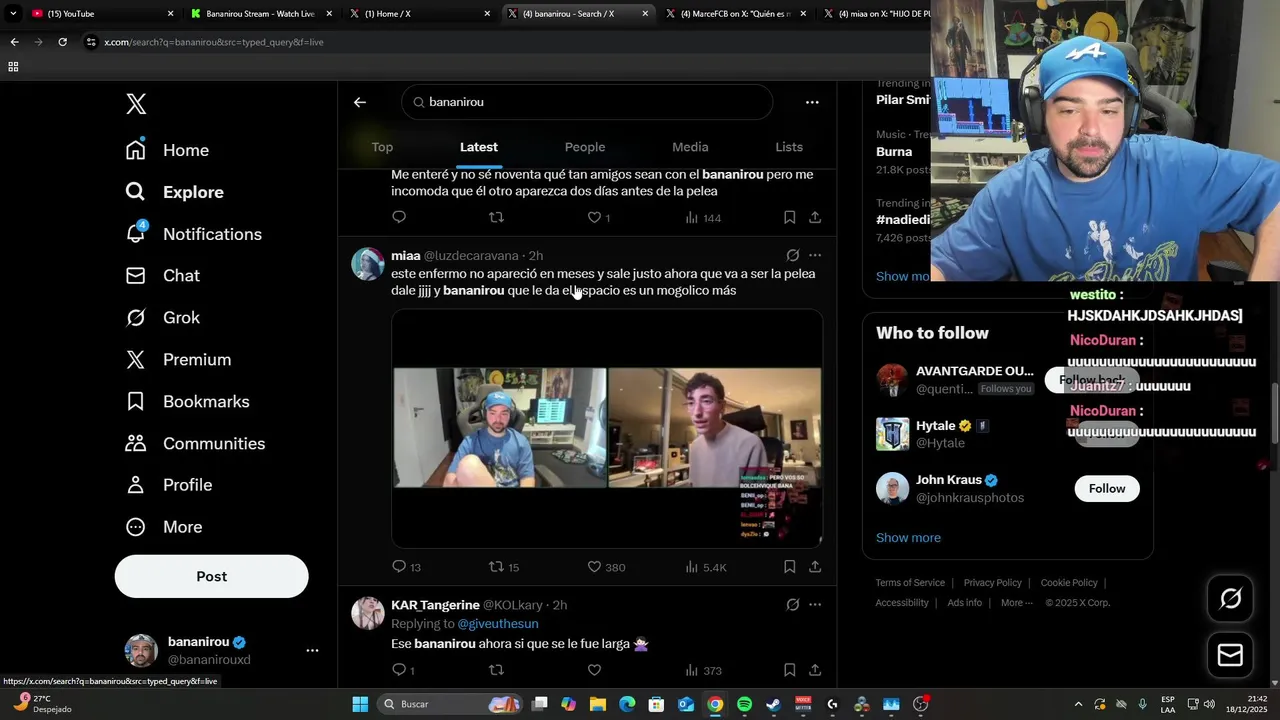Open the @giveuthesun reply link

[498, 624]
